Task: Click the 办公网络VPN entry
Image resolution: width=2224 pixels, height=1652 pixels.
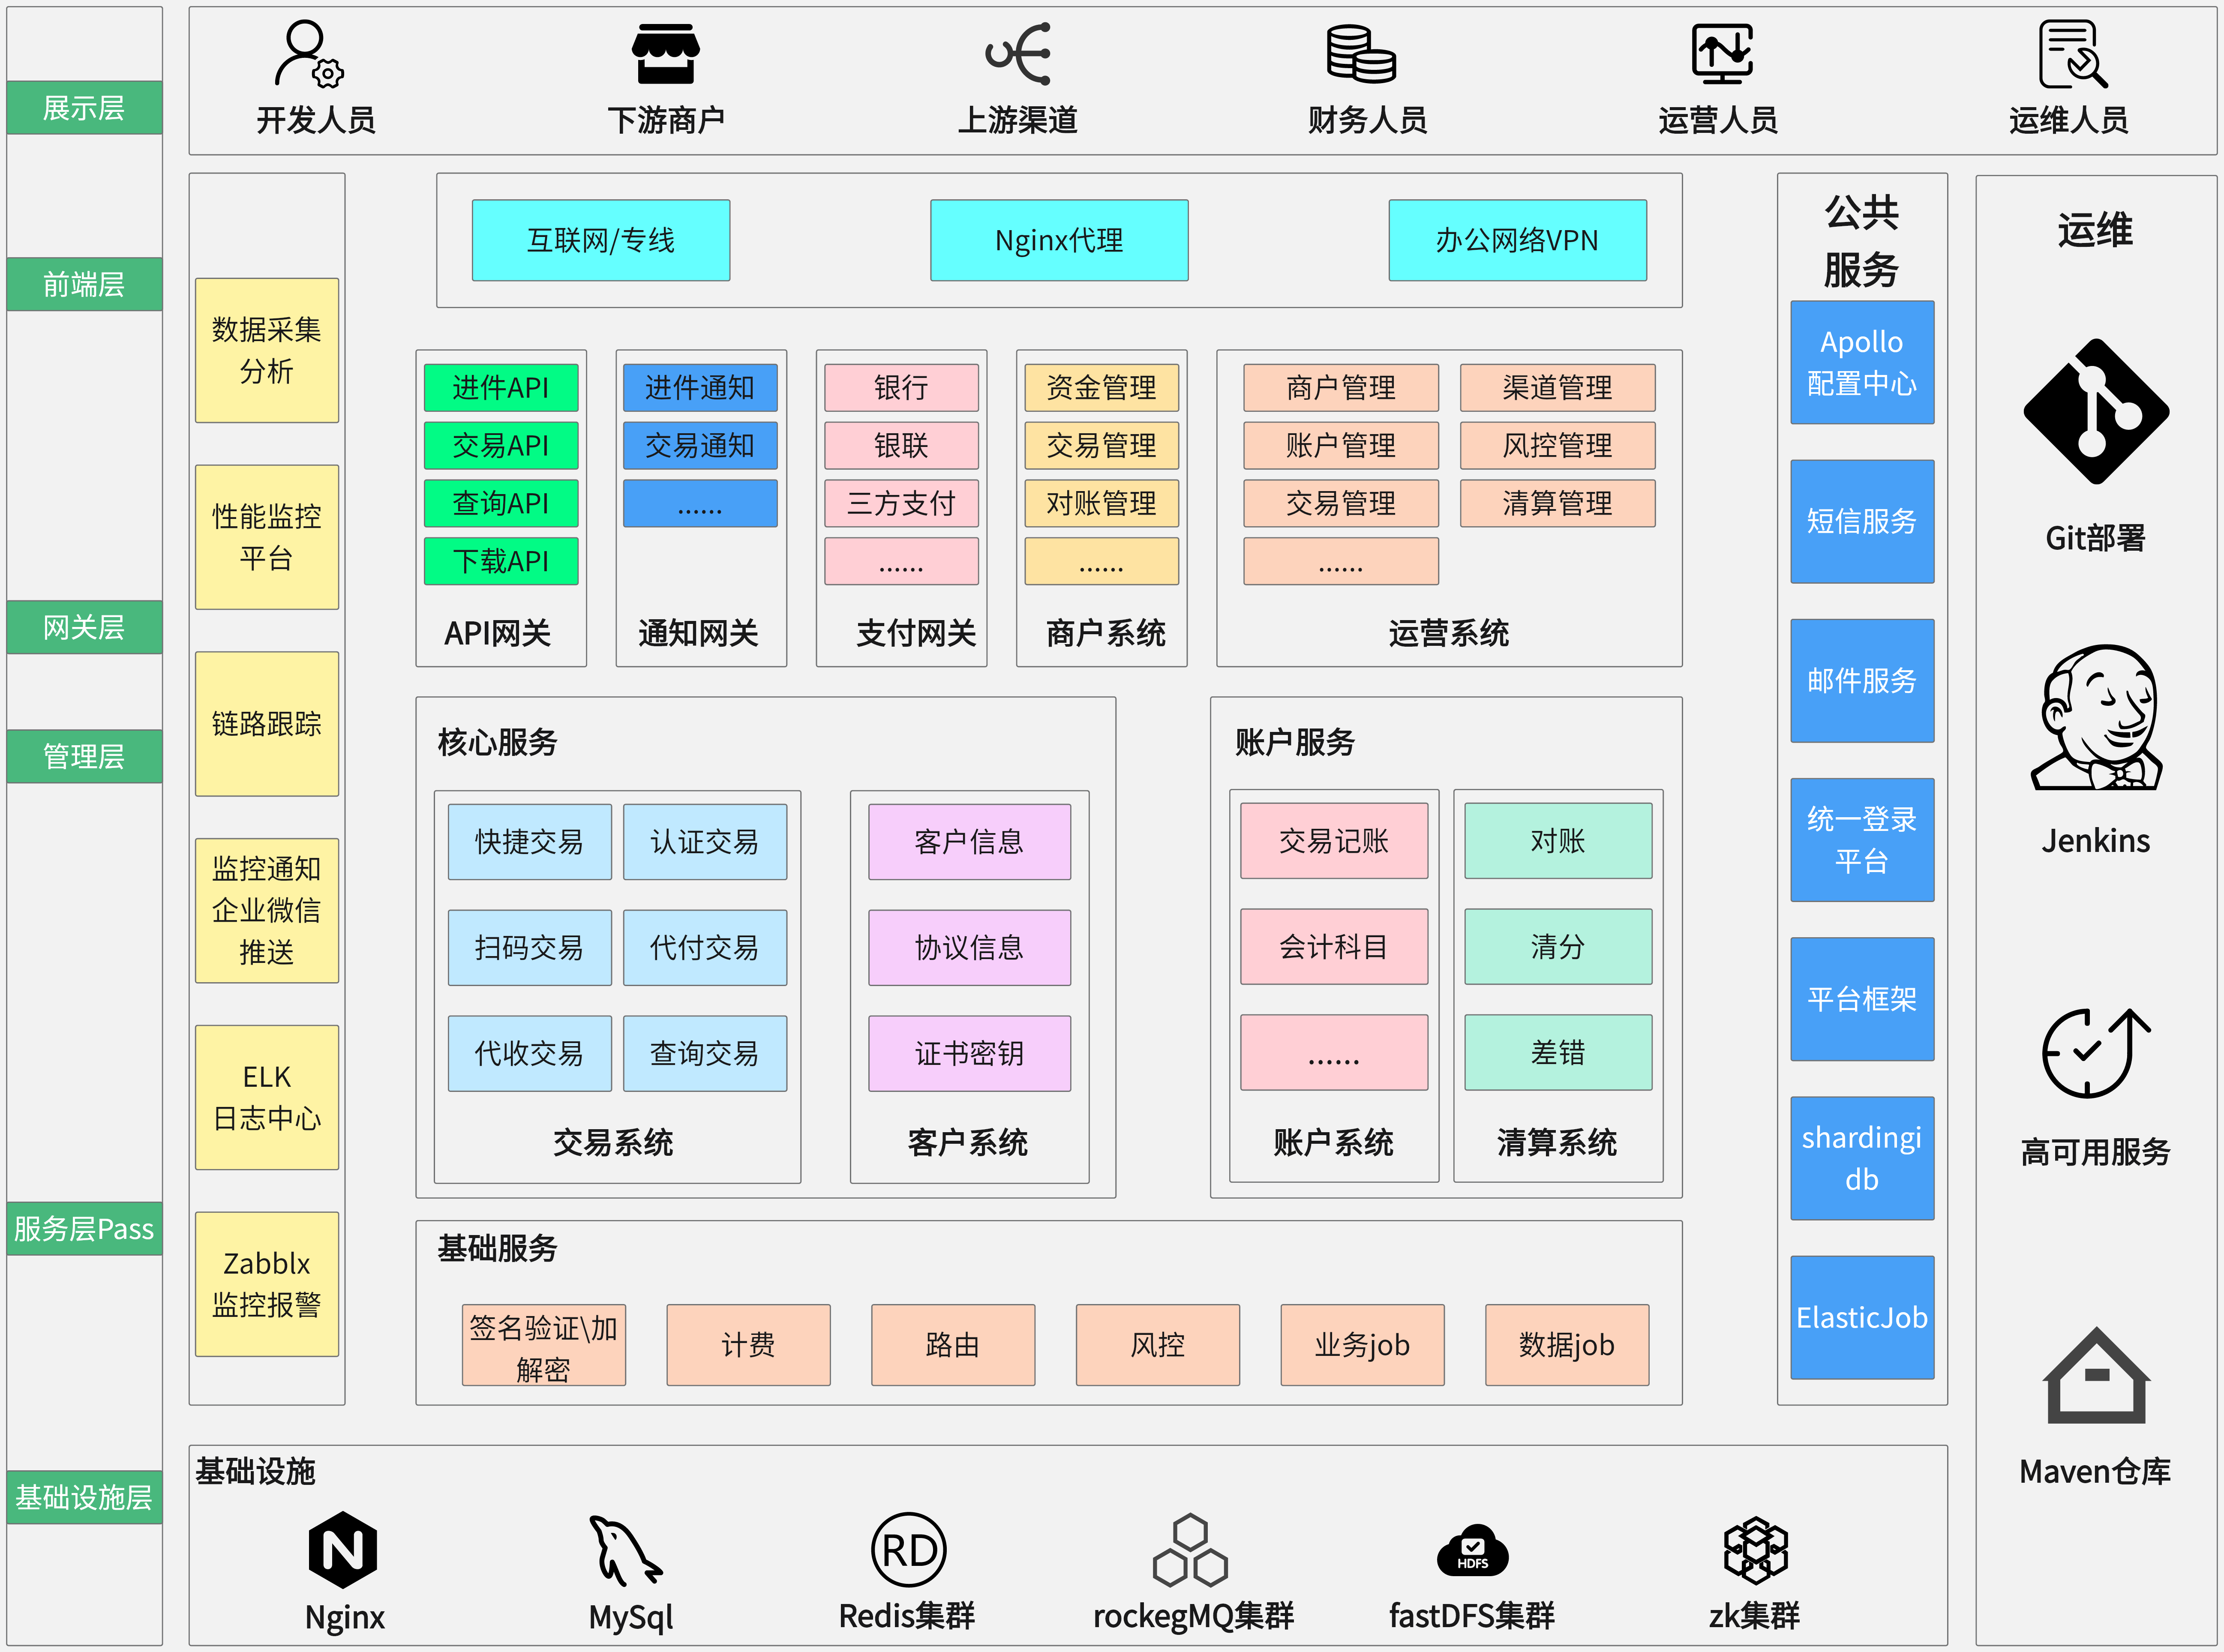Action: [x=1517, y=240]
